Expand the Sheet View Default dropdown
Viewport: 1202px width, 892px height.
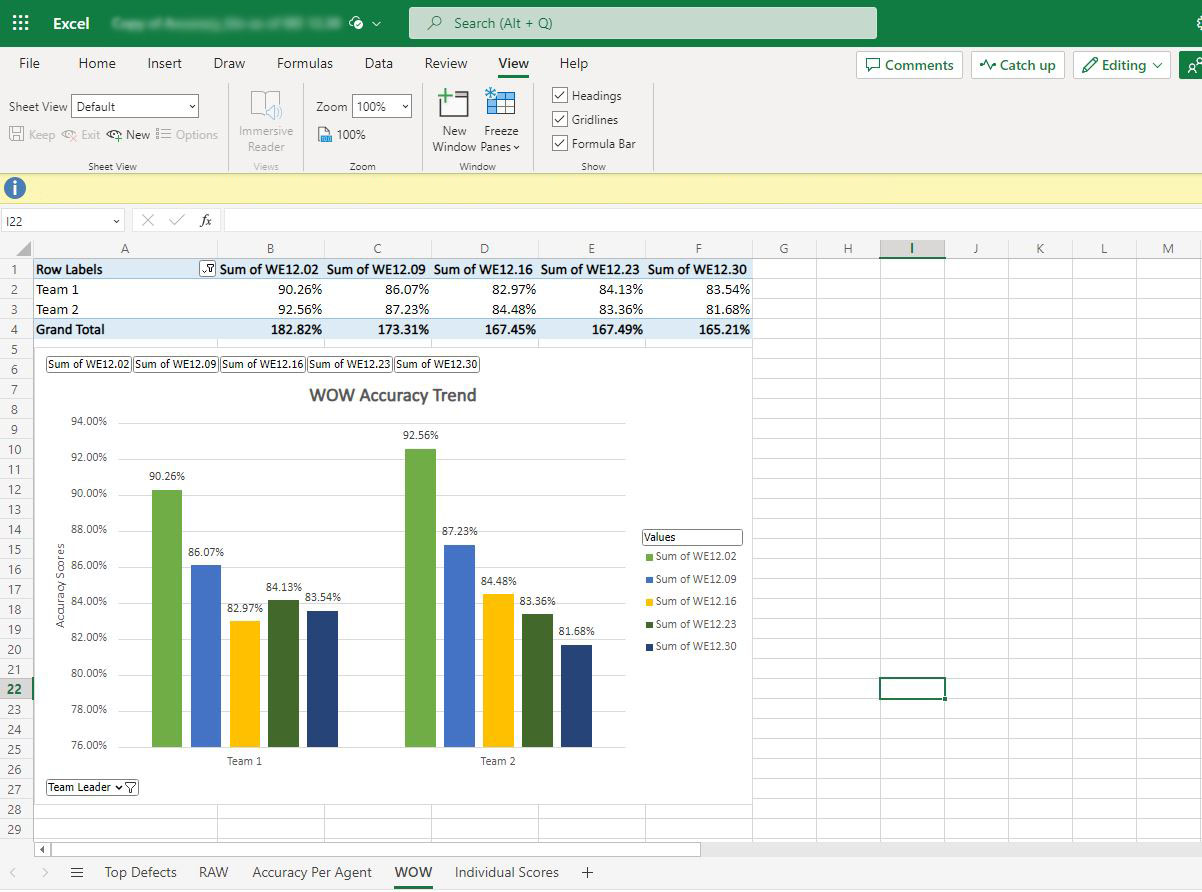(x=136, y=106)
